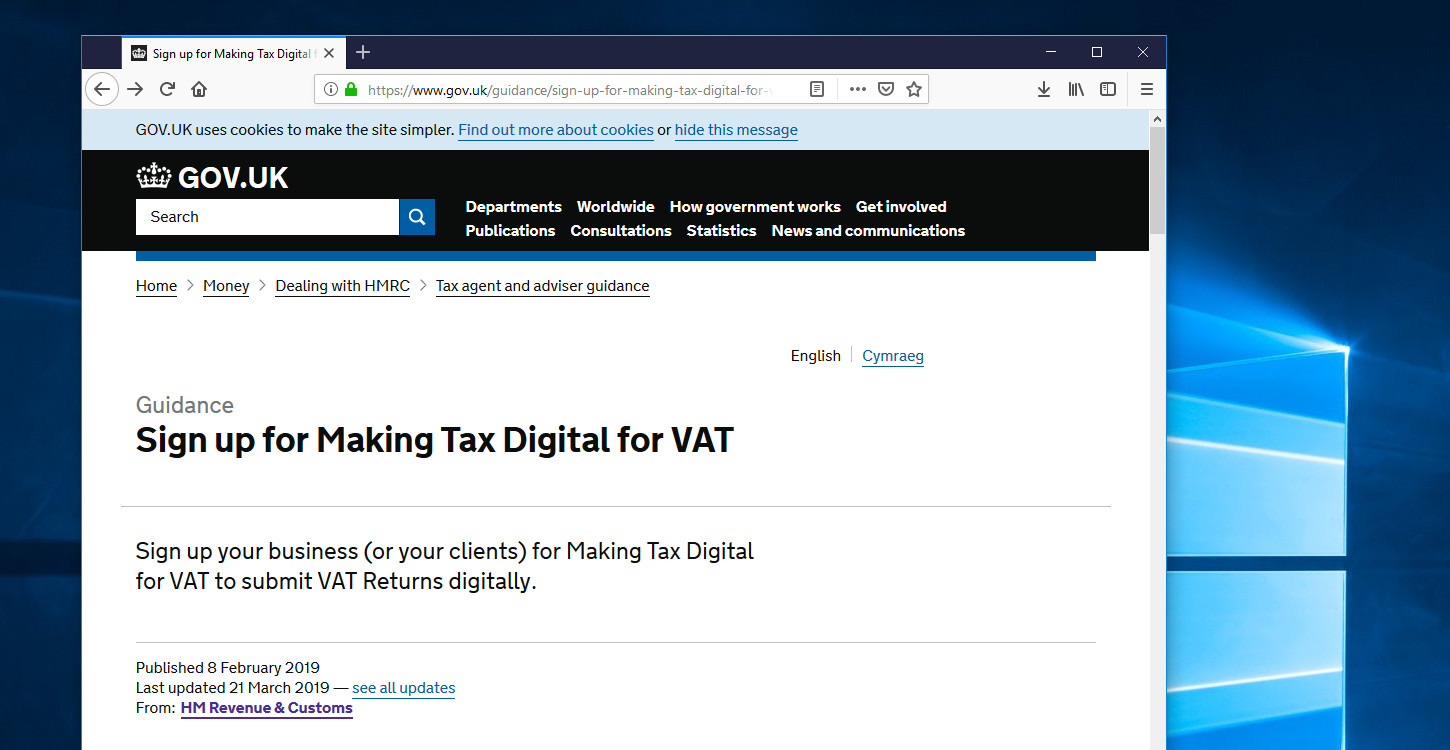The image size is (1450, 750).
Task: Click the blue GOV.UK search magnifier button
Action: 417,217
